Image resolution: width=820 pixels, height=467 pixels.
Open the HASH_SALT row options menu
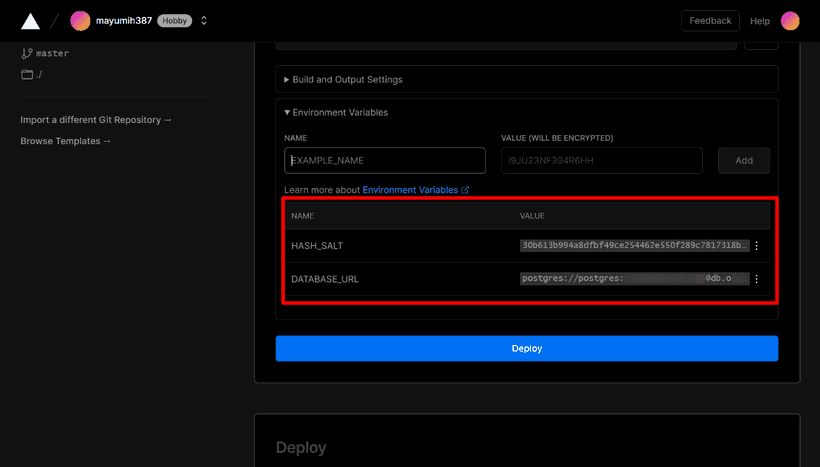click(x=757, y=246)
